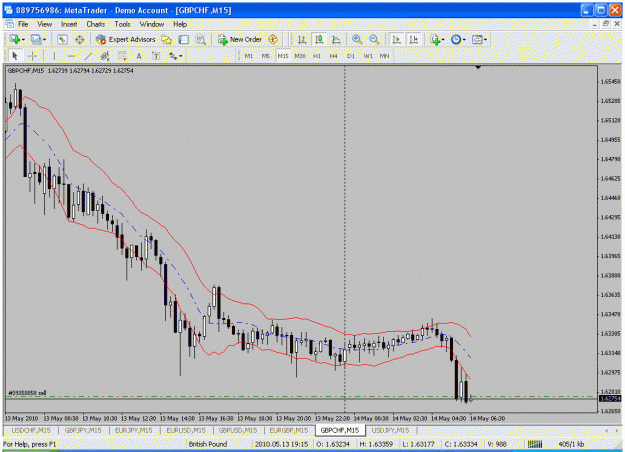Select the Crosshair tool
The width and height of the screenshot is (625, 452).
click(32, 56)
